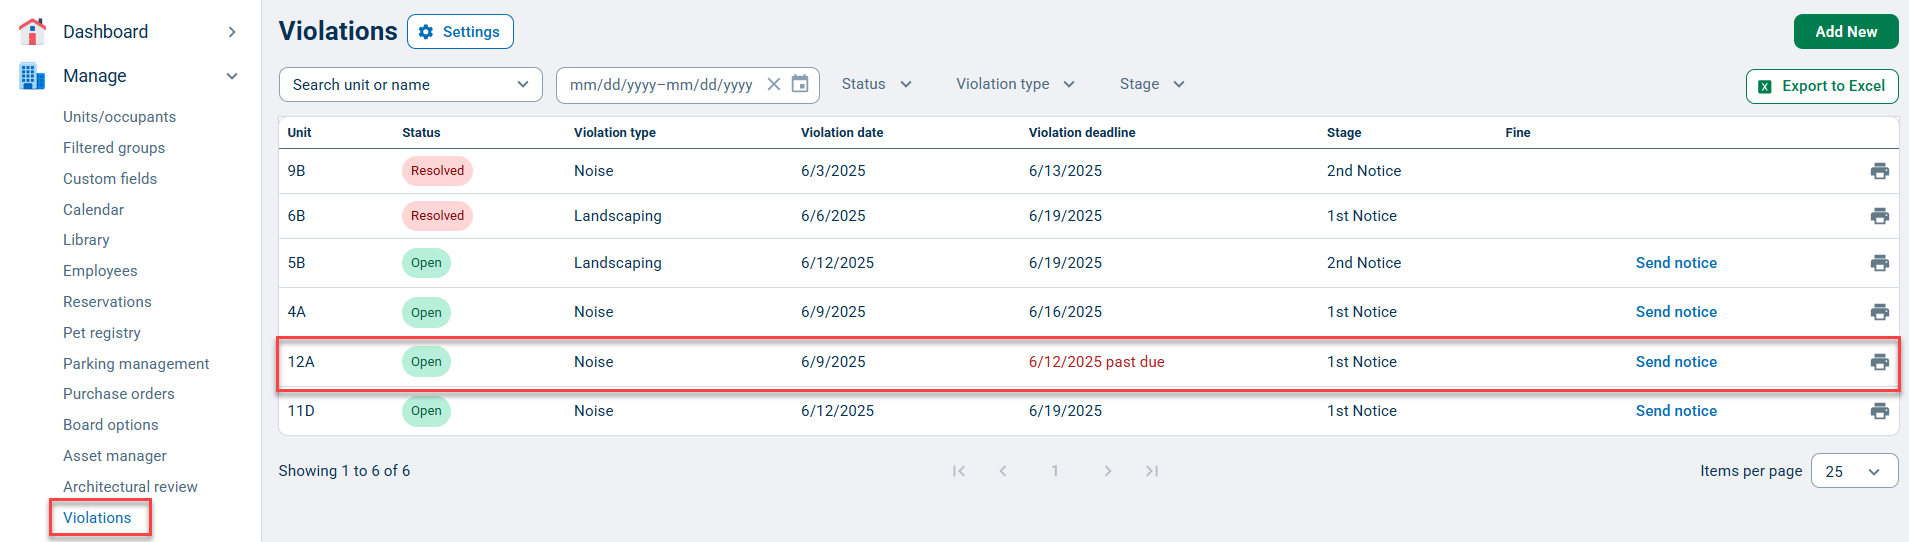Print the violation for unit 12A
Viewport: 1909px width, 542px height.
coord(1879,362)
